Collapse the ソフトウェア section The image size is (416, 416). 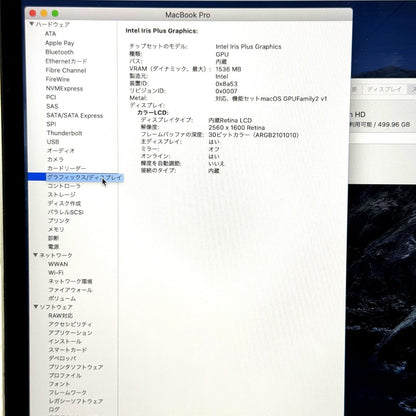coord(36,307)
